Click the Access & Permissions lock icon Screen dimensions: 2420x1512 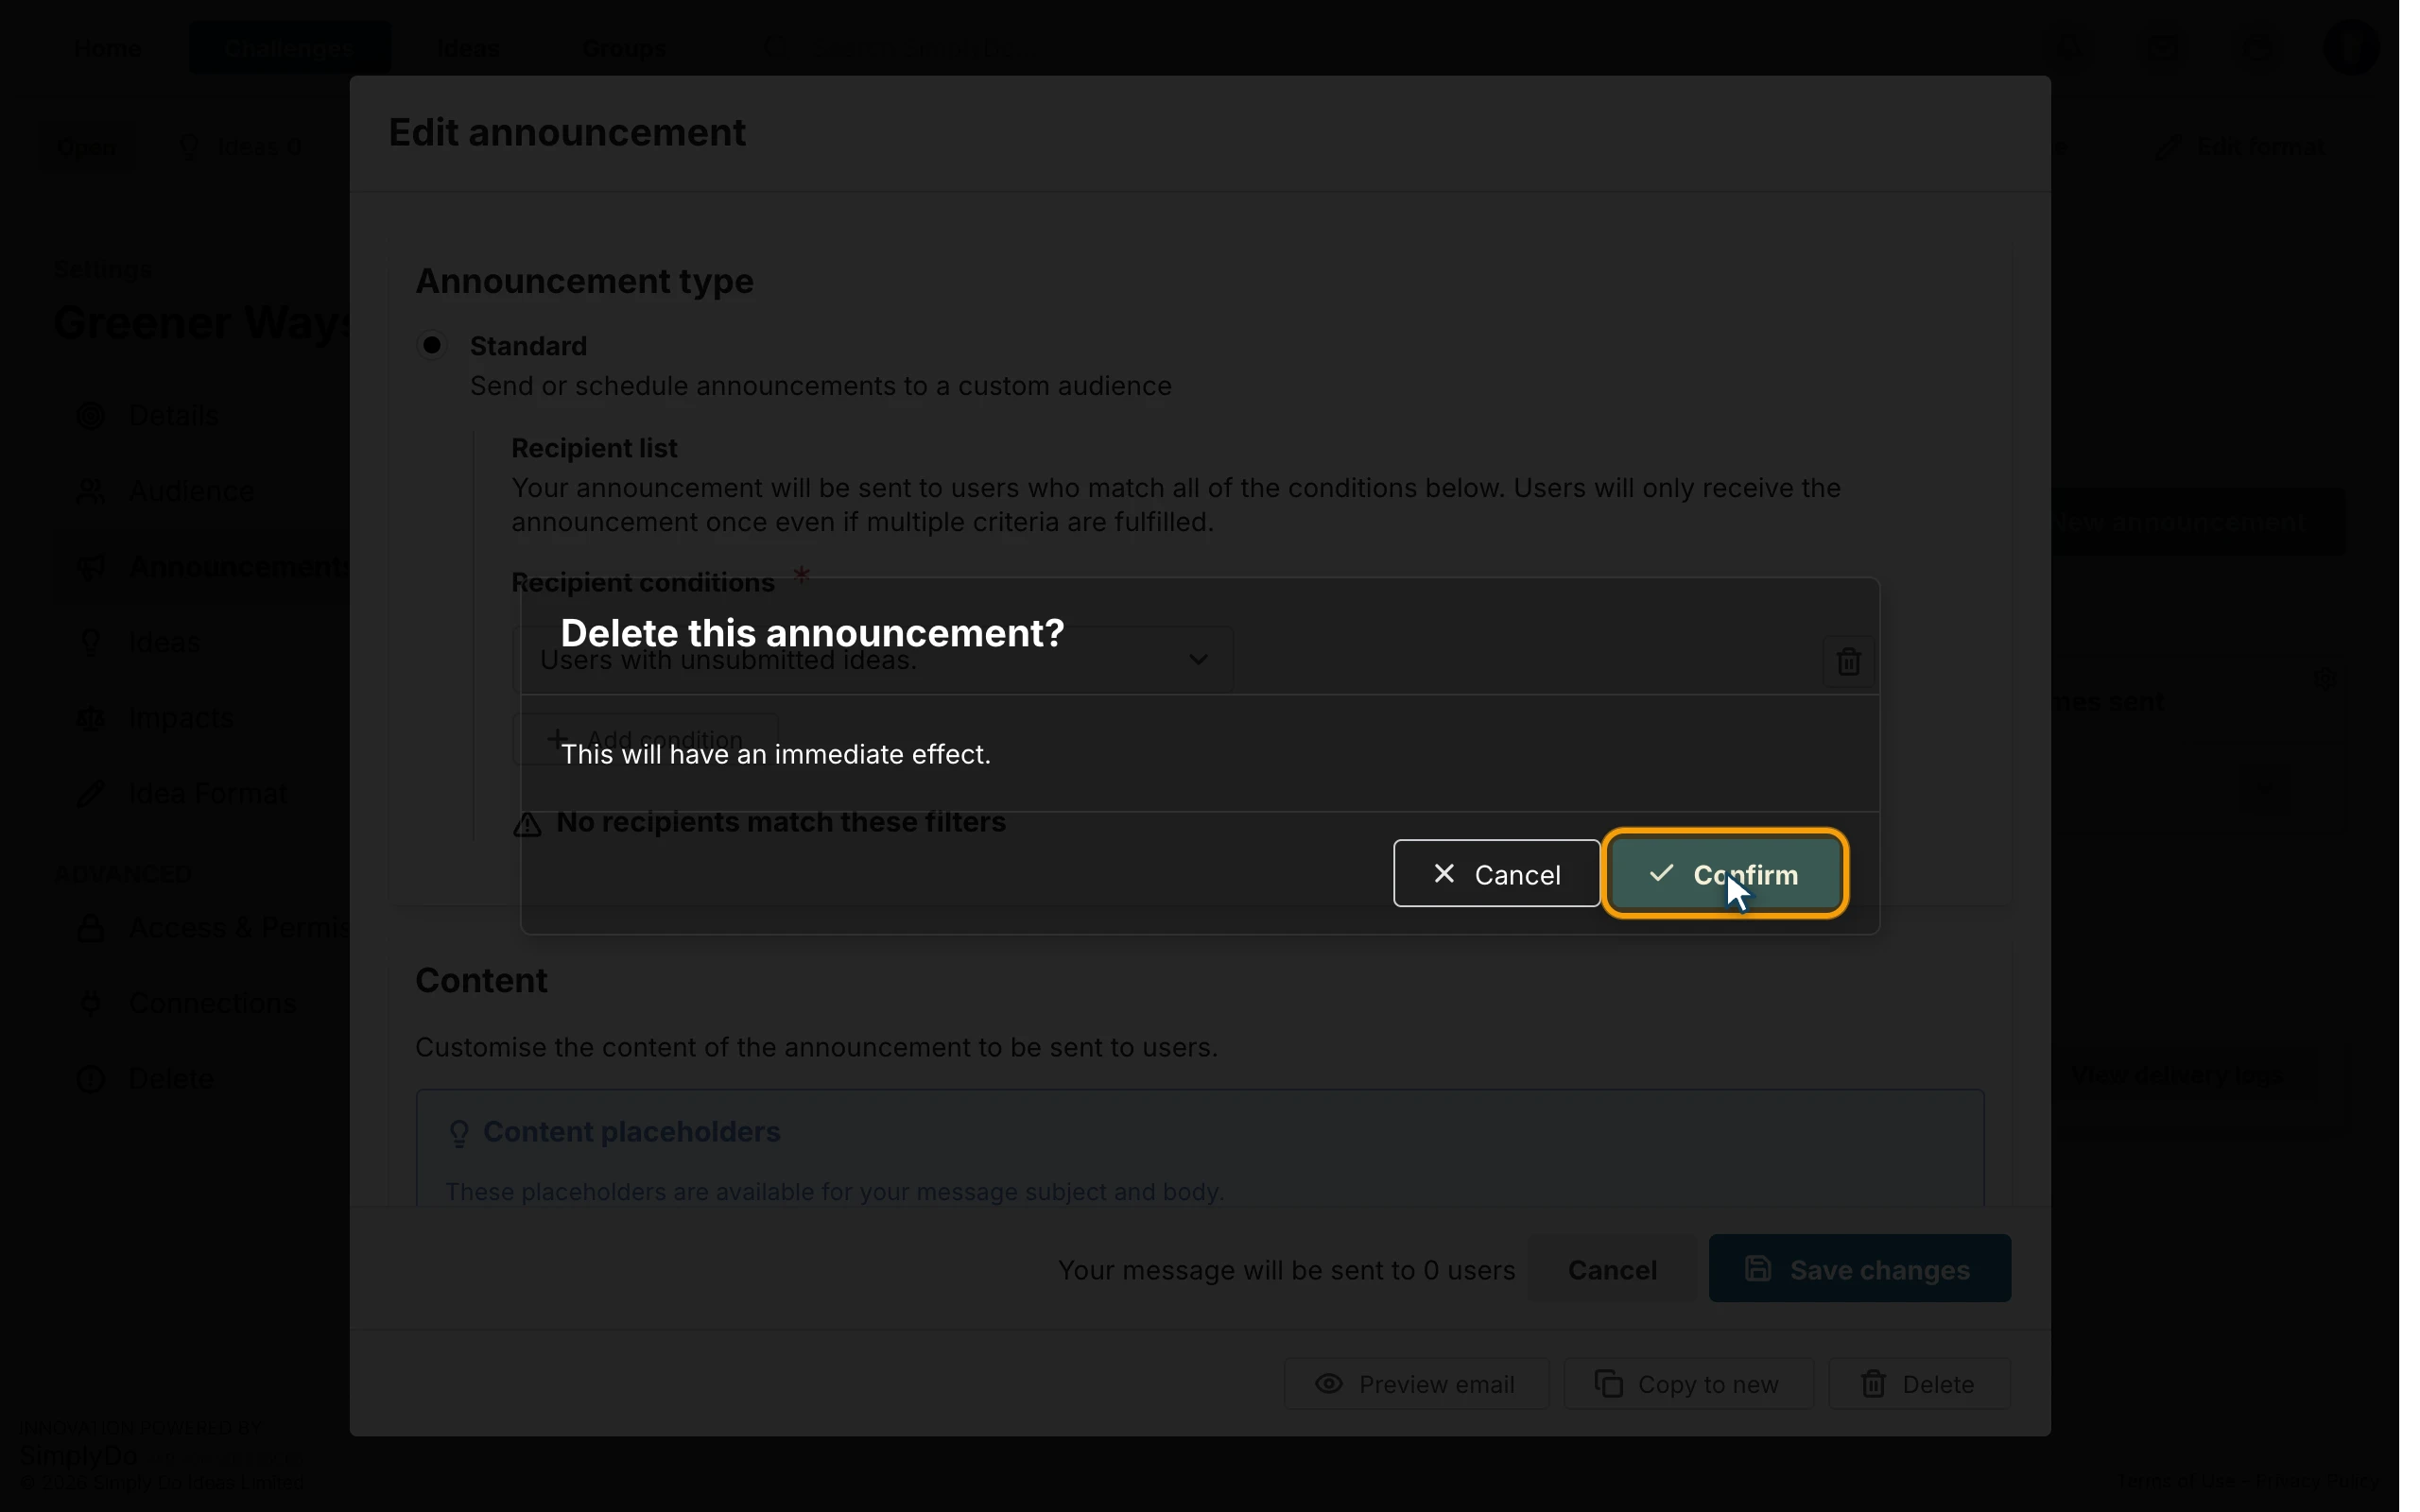tap(91, 928)
